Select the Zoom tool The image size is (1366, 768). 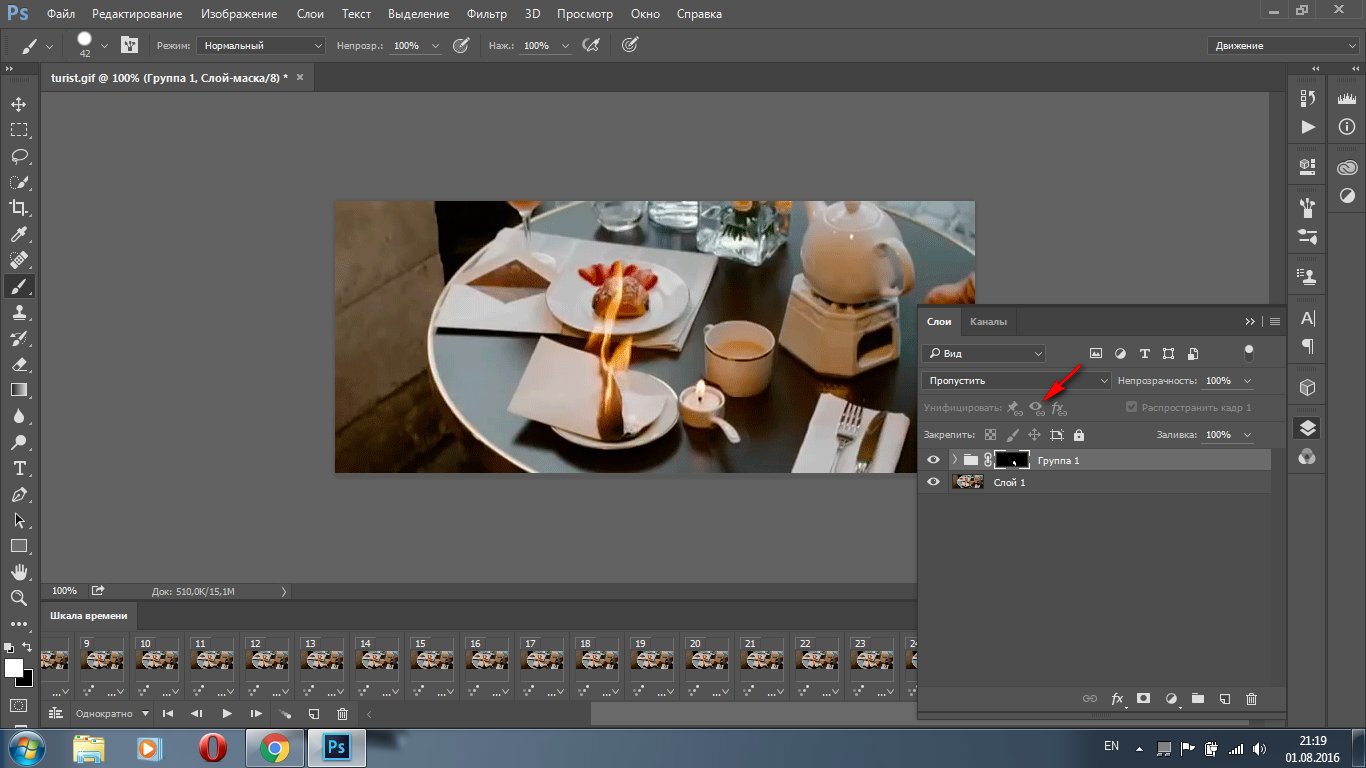[x=19, y=598]
